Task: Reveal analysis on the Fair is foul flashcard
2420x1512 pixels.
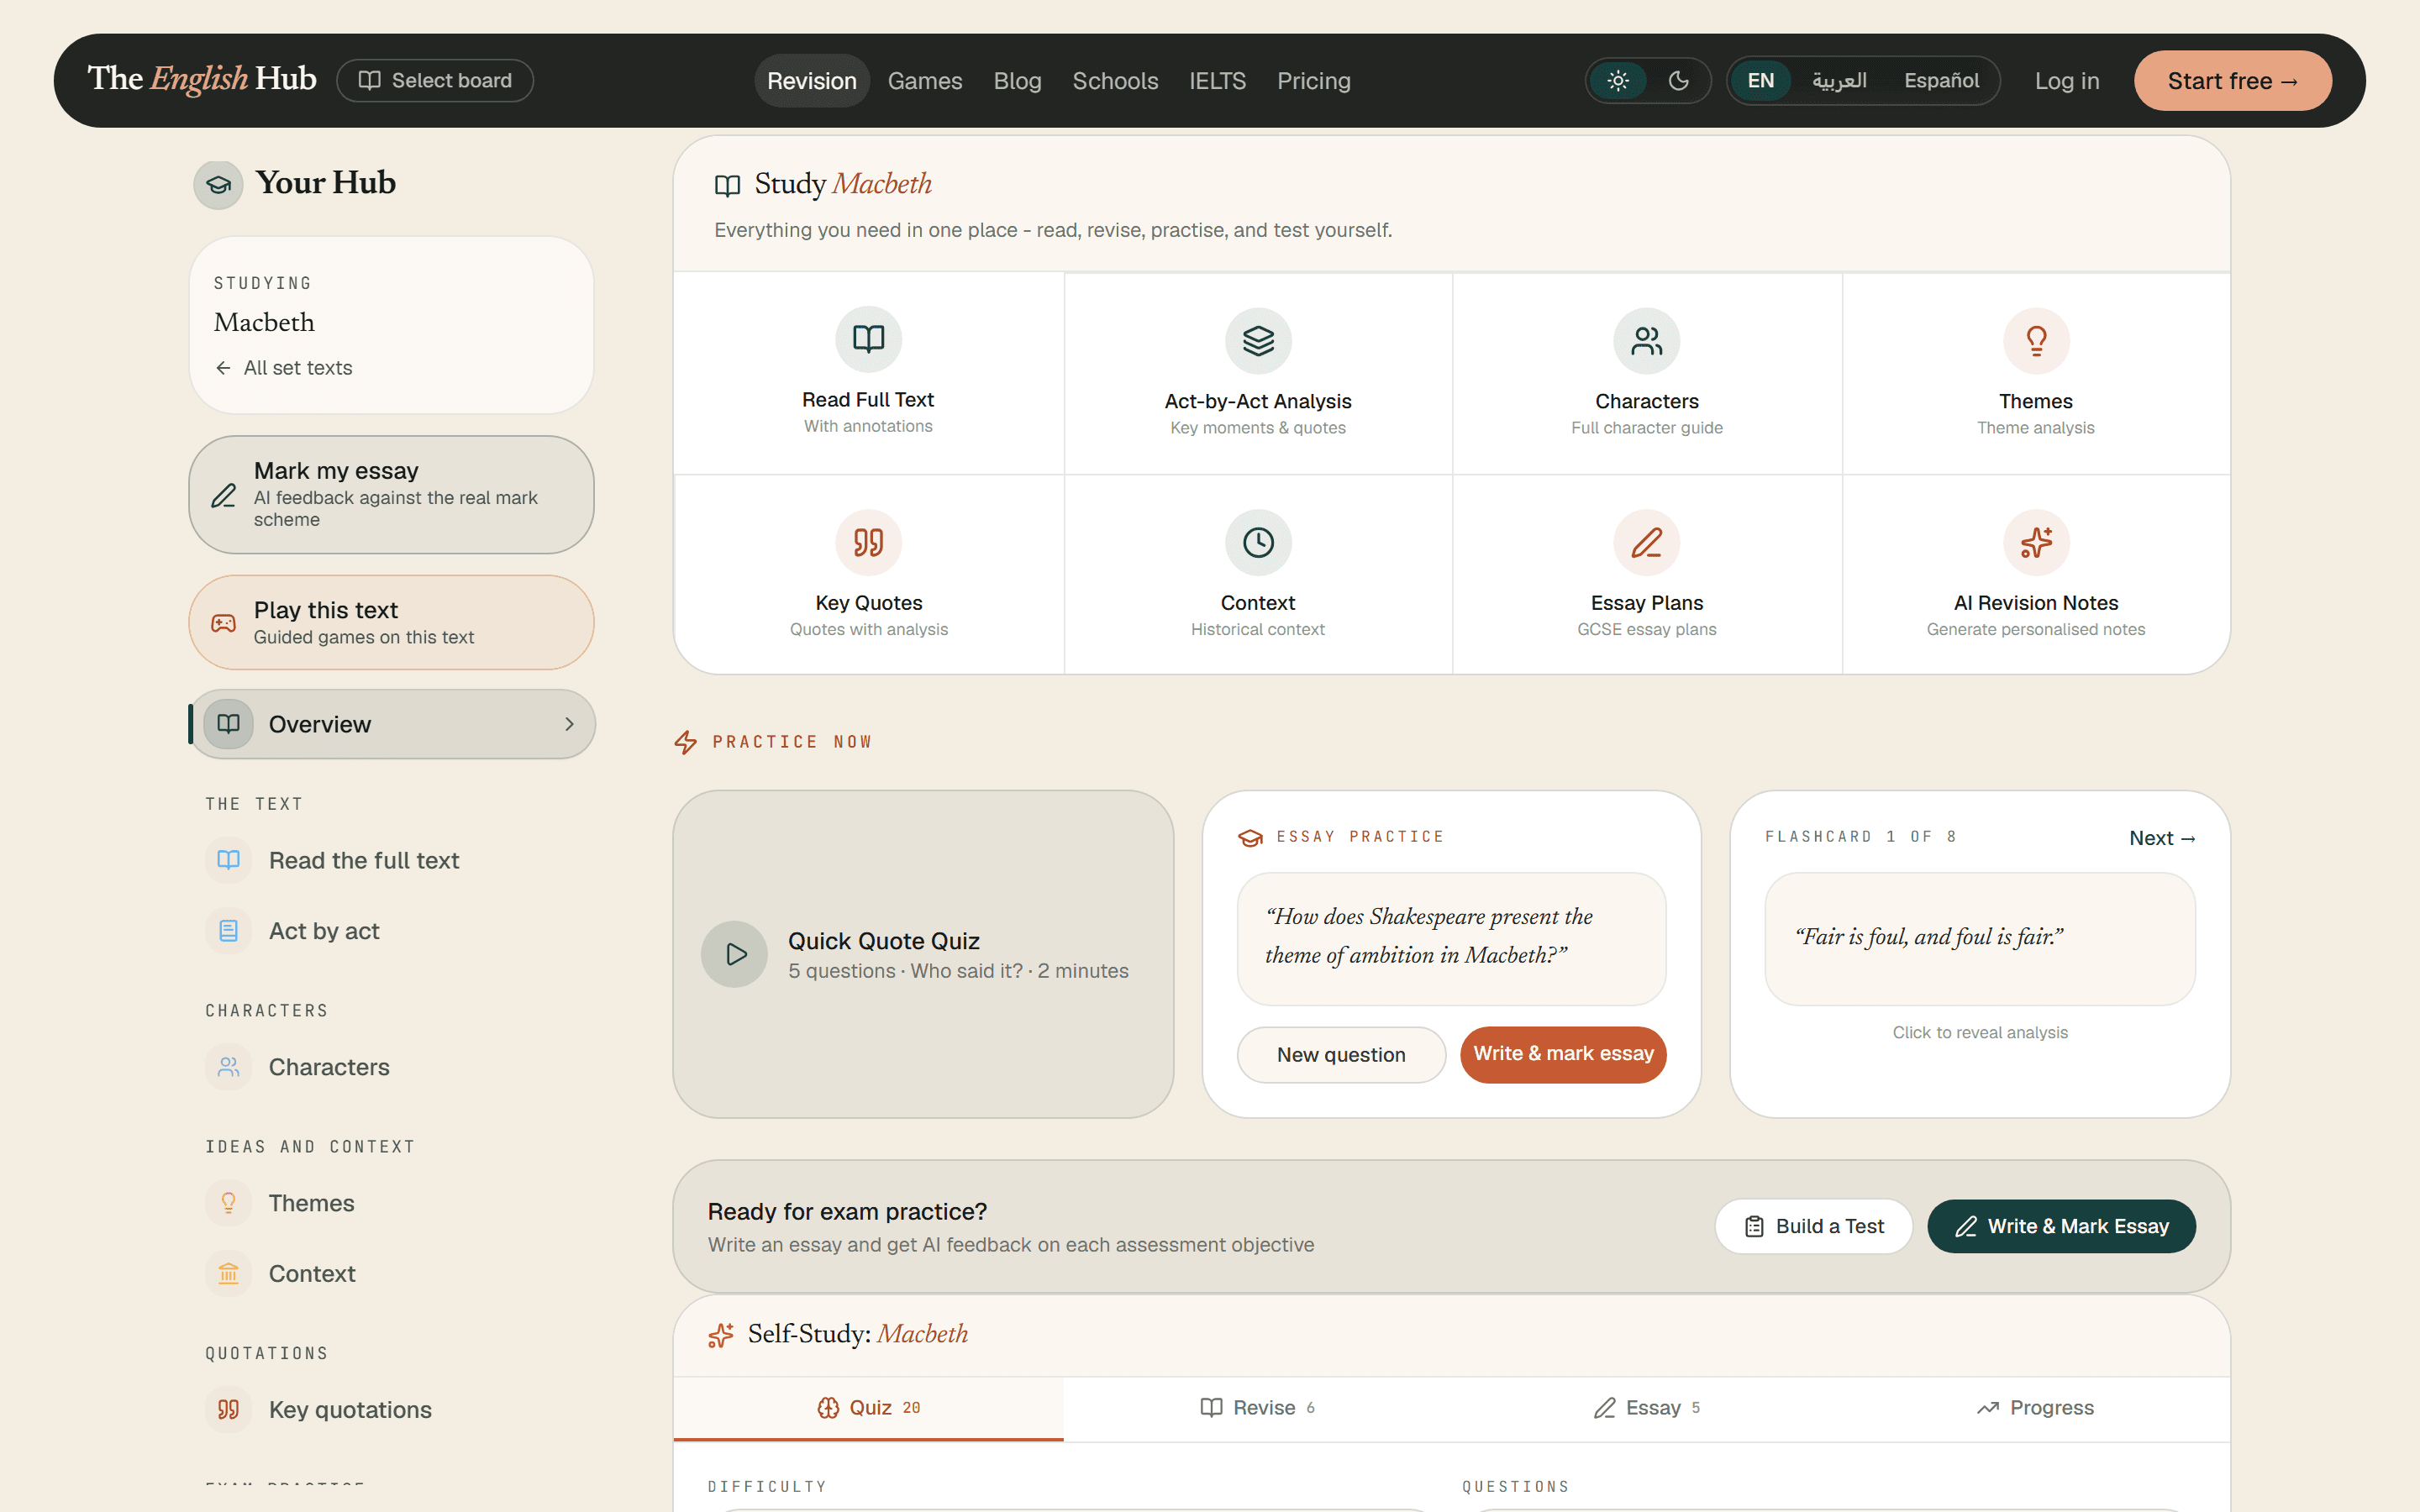Action: tap(1980, 938)
